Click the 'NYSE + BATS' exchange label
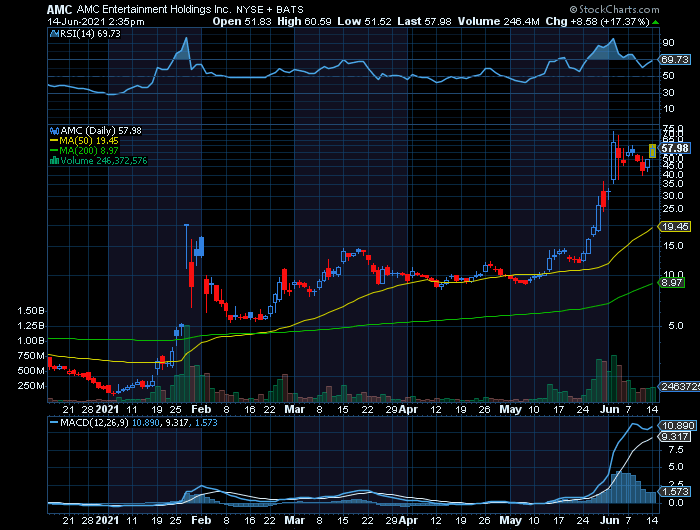This screenshot has height=530, width=700. [270, 9]
